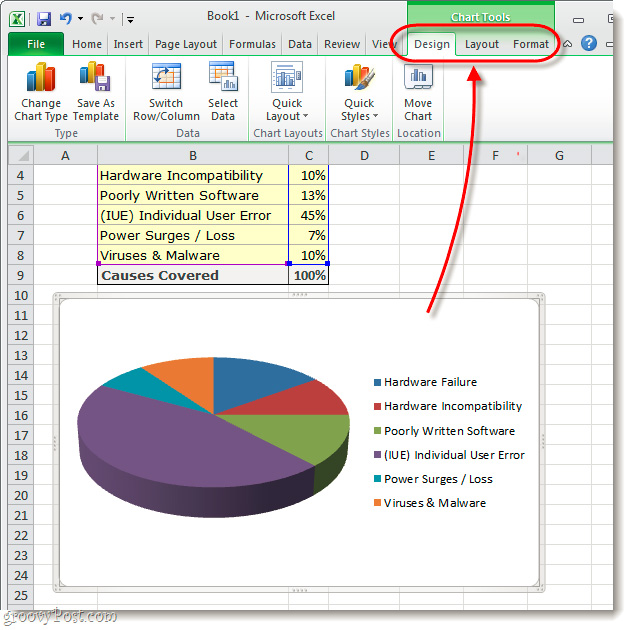
Task: Click the Poorly Written Software legend swatch
Action: point(377,431)
